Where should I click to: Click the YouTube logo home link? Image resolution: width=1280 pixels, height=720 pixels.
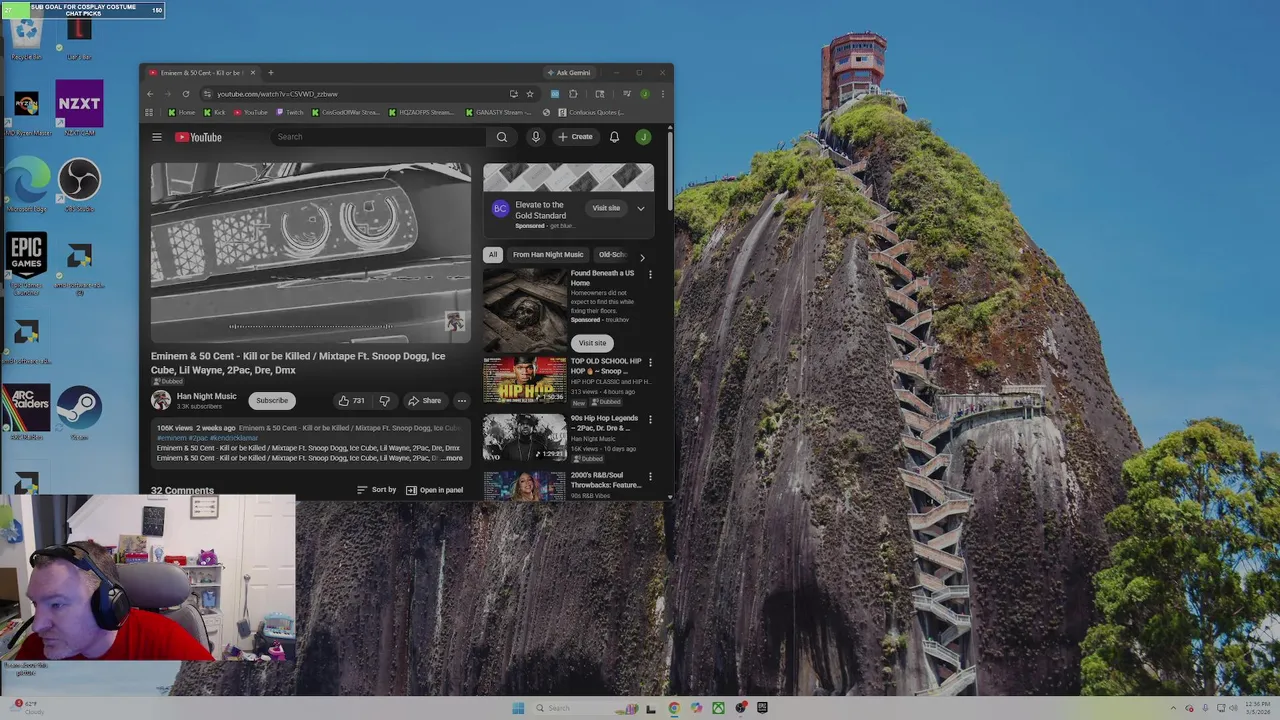click(198, 137)
